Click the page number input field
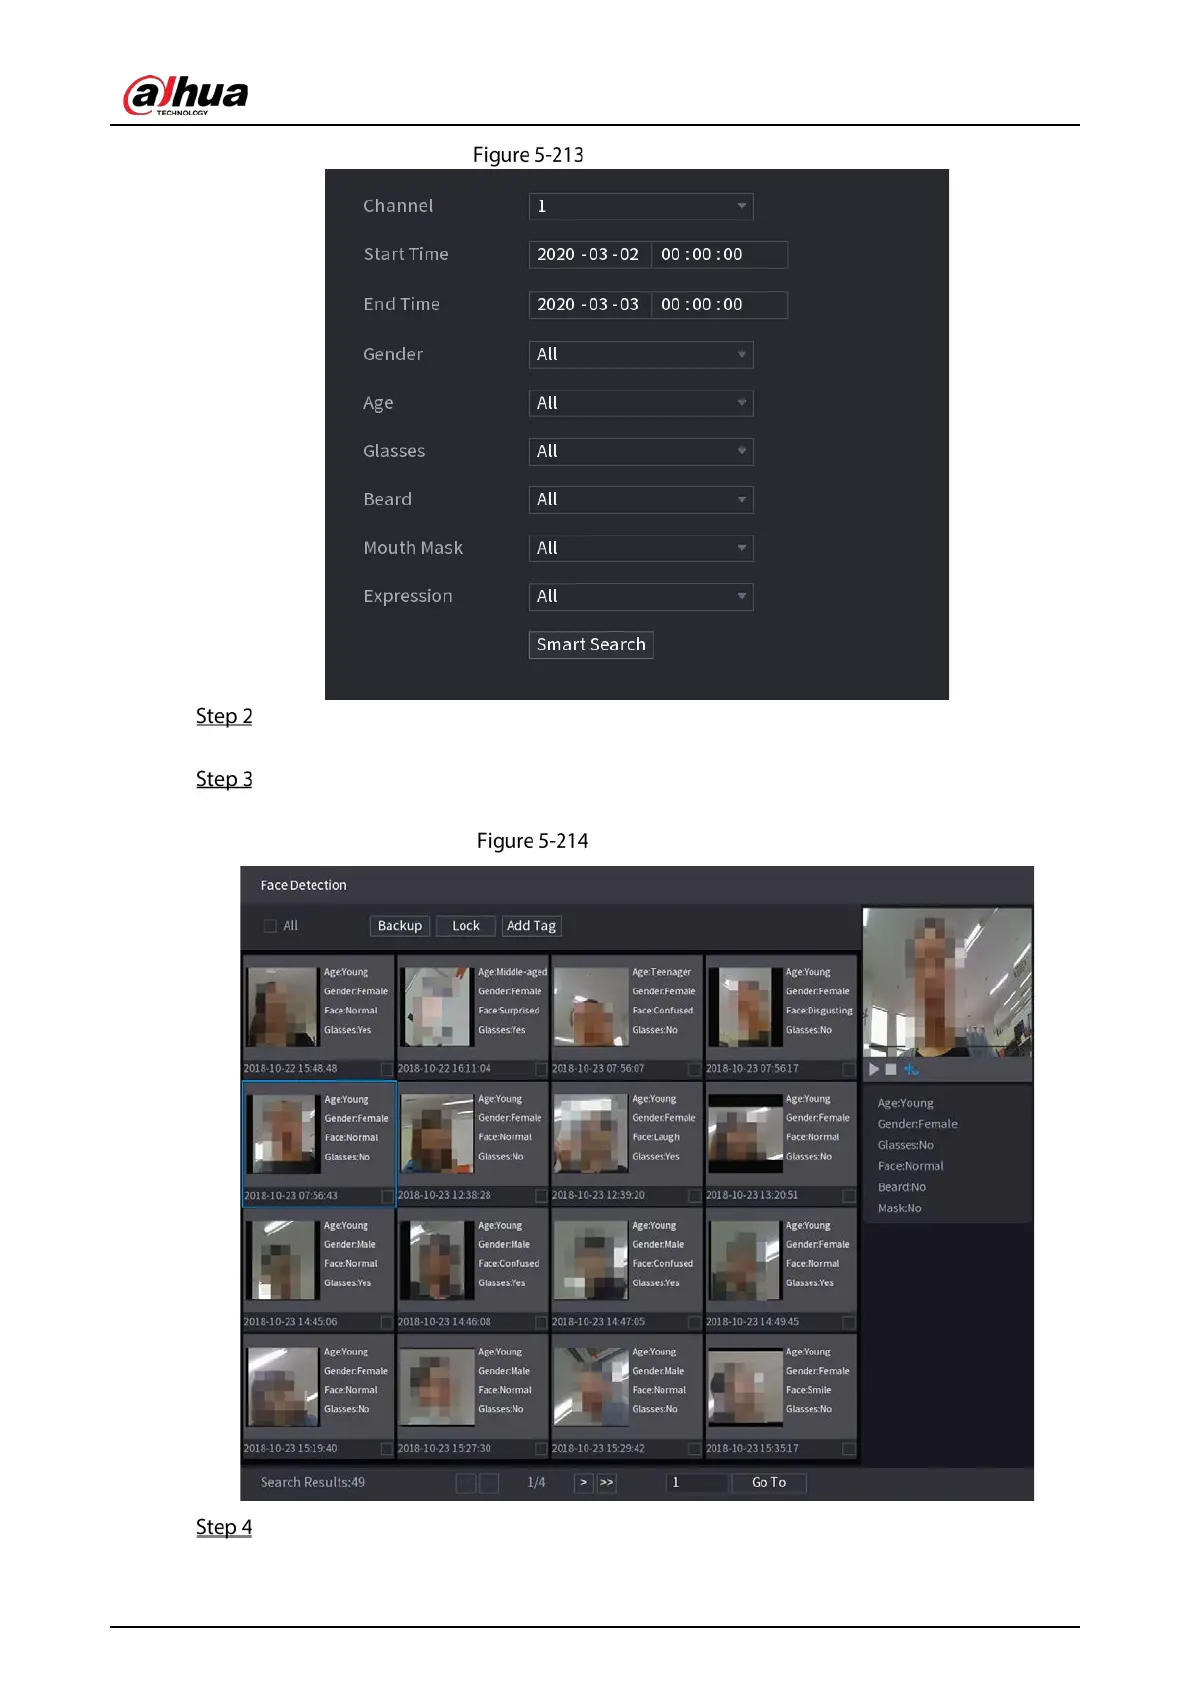 pos(697,1482)
